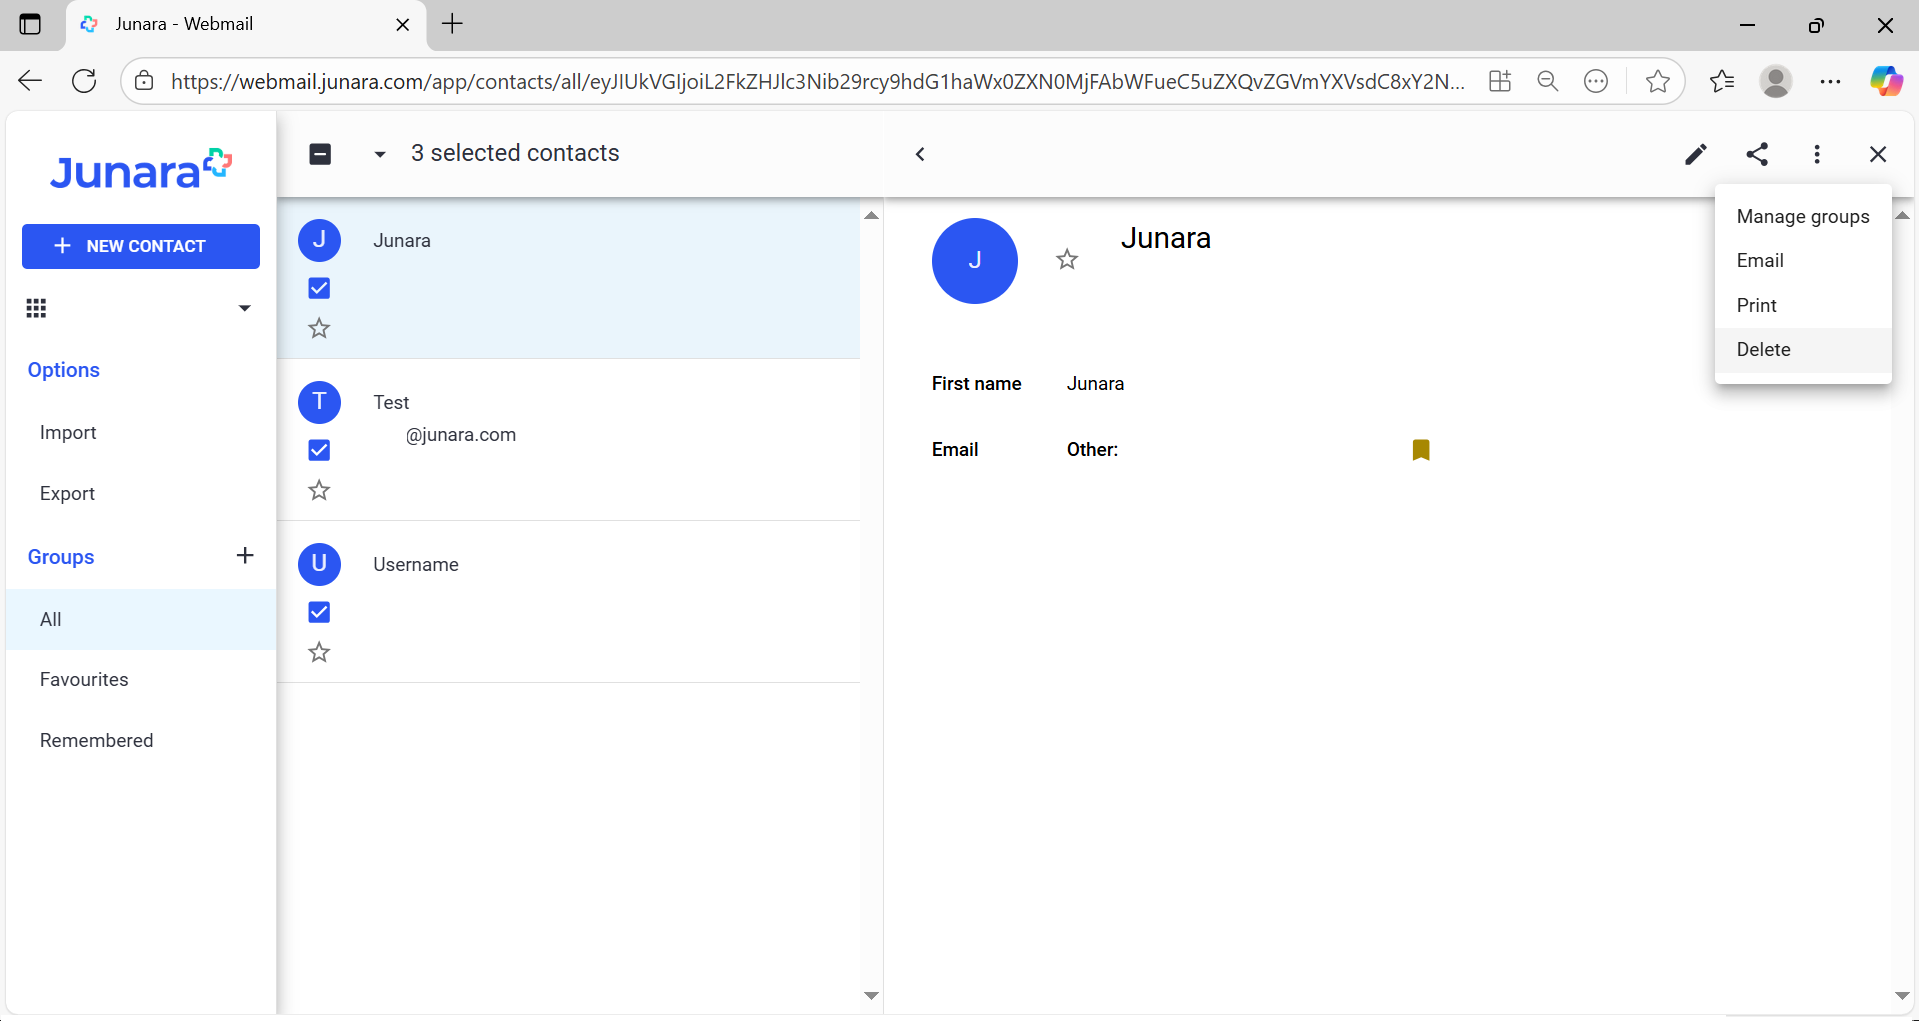Click the U avatar for Username contact
The height and width of the screenshot is (1021, 1919).
pos(319,564)
